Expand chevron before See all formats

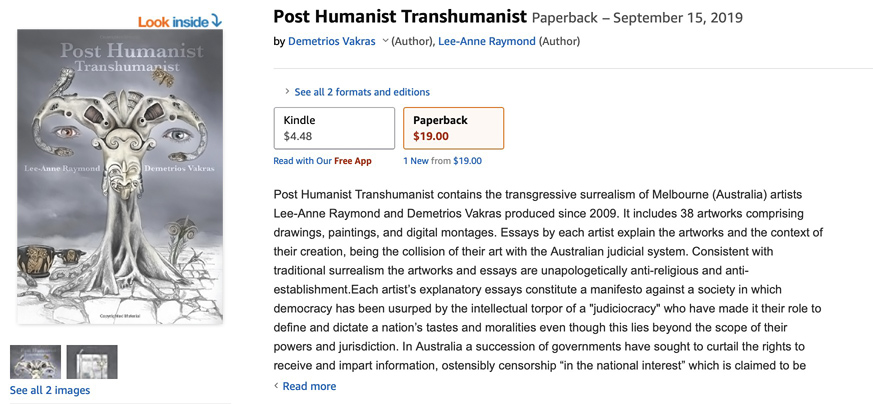coord(287,92)
